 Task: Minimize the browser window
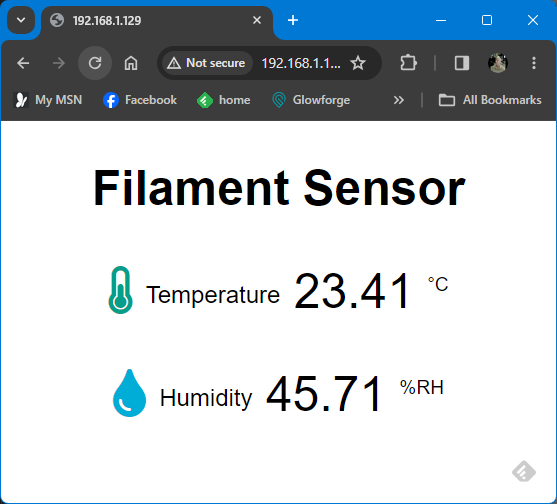point(441,20)
